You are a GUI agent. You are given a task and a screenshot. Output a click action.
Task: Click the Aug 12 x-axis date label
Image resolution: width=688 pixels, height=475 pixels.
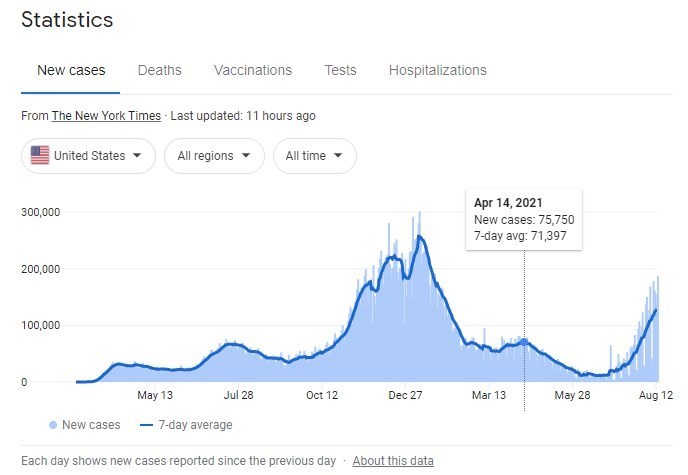click(656, 395)
